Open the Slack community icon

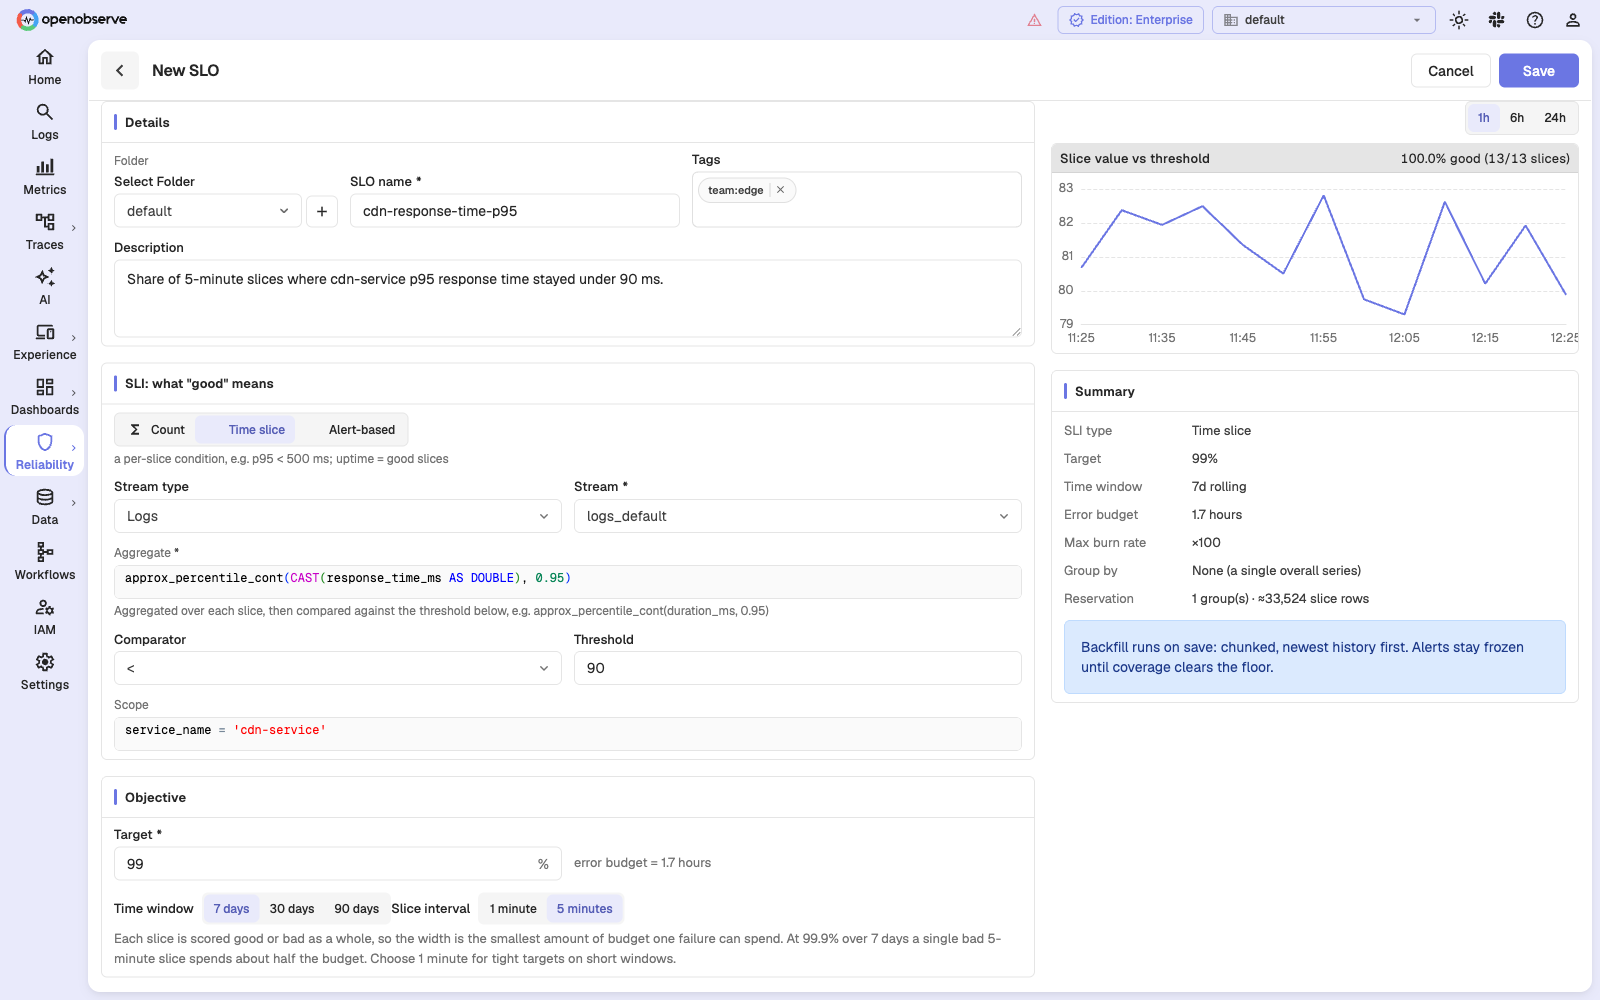(x=1497, y=20)
